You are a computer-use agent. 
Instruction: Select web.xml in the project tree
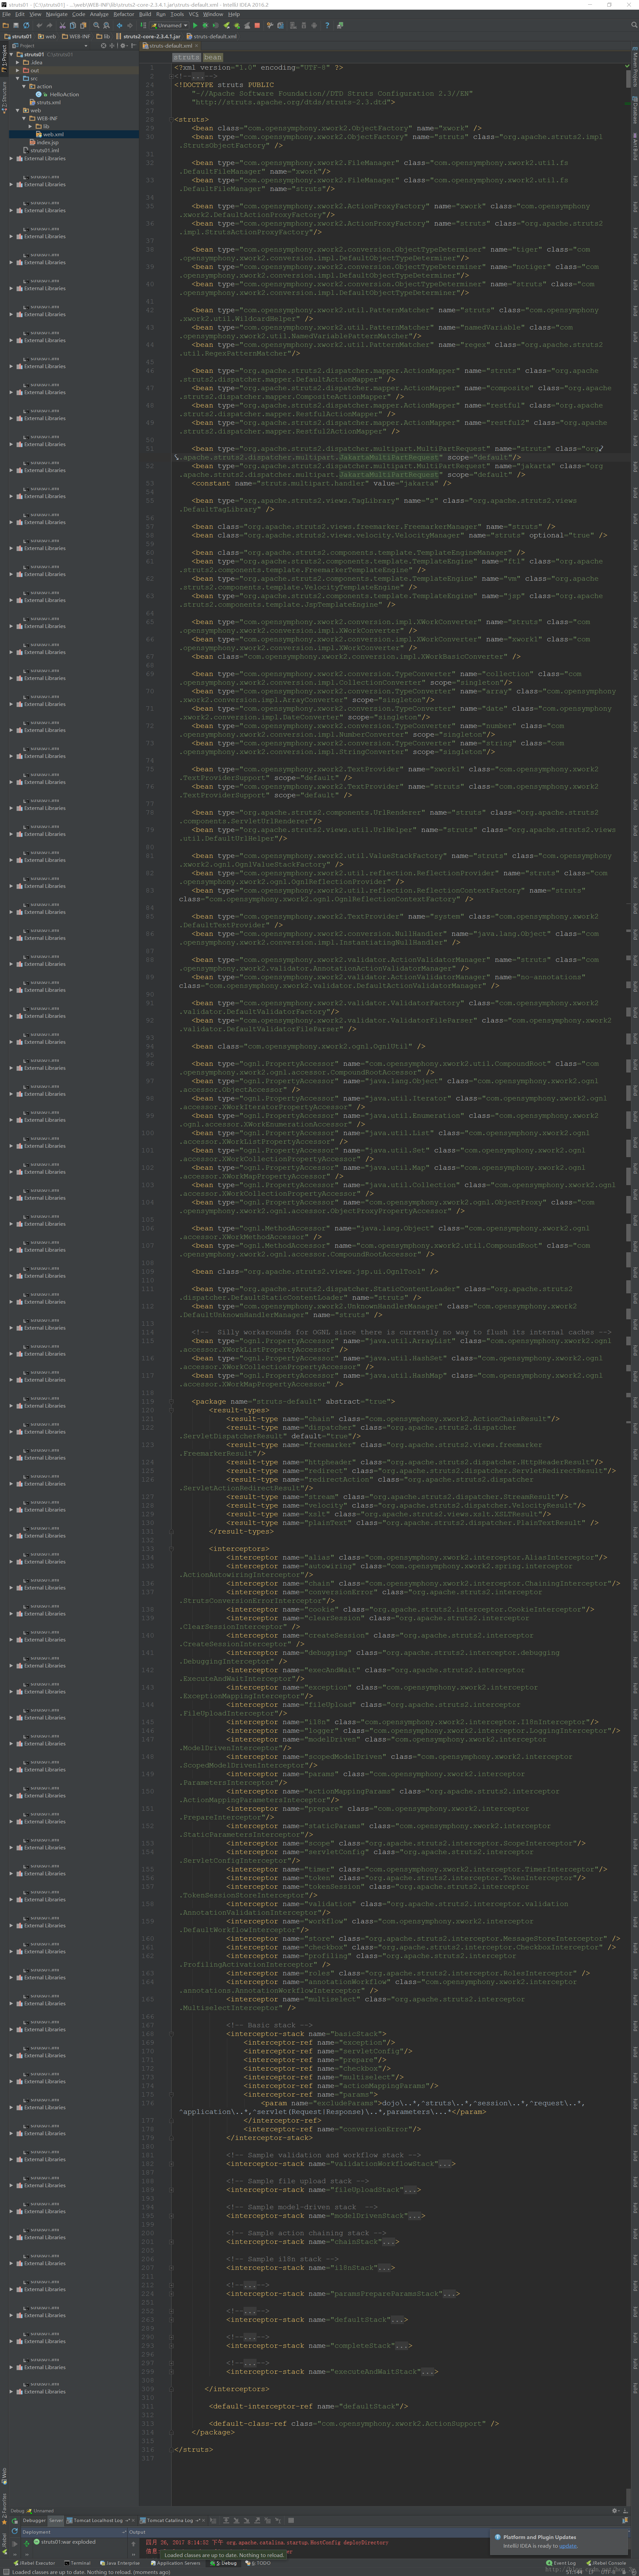click(x=53, y=134)
